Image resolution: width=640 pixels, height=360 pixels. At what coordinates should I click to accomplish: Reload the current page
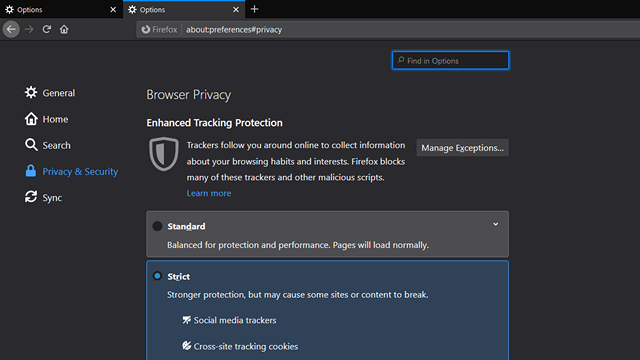(47, 29)
